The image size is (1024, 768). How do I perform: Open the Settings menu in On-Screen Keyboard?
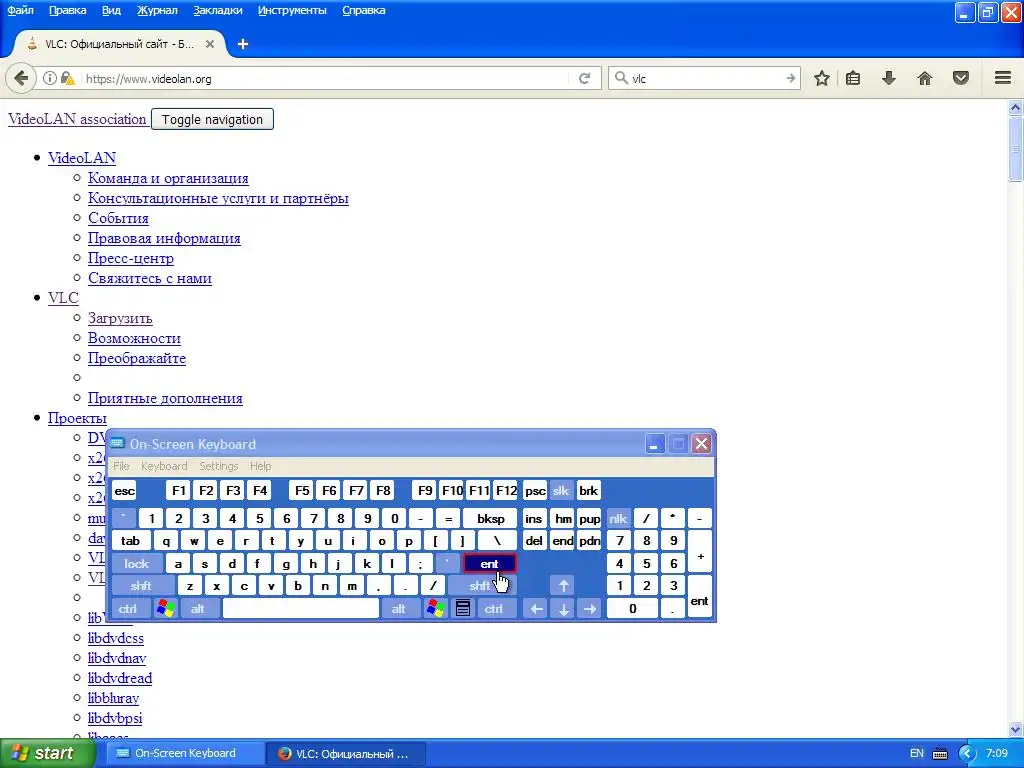(218, 466)
